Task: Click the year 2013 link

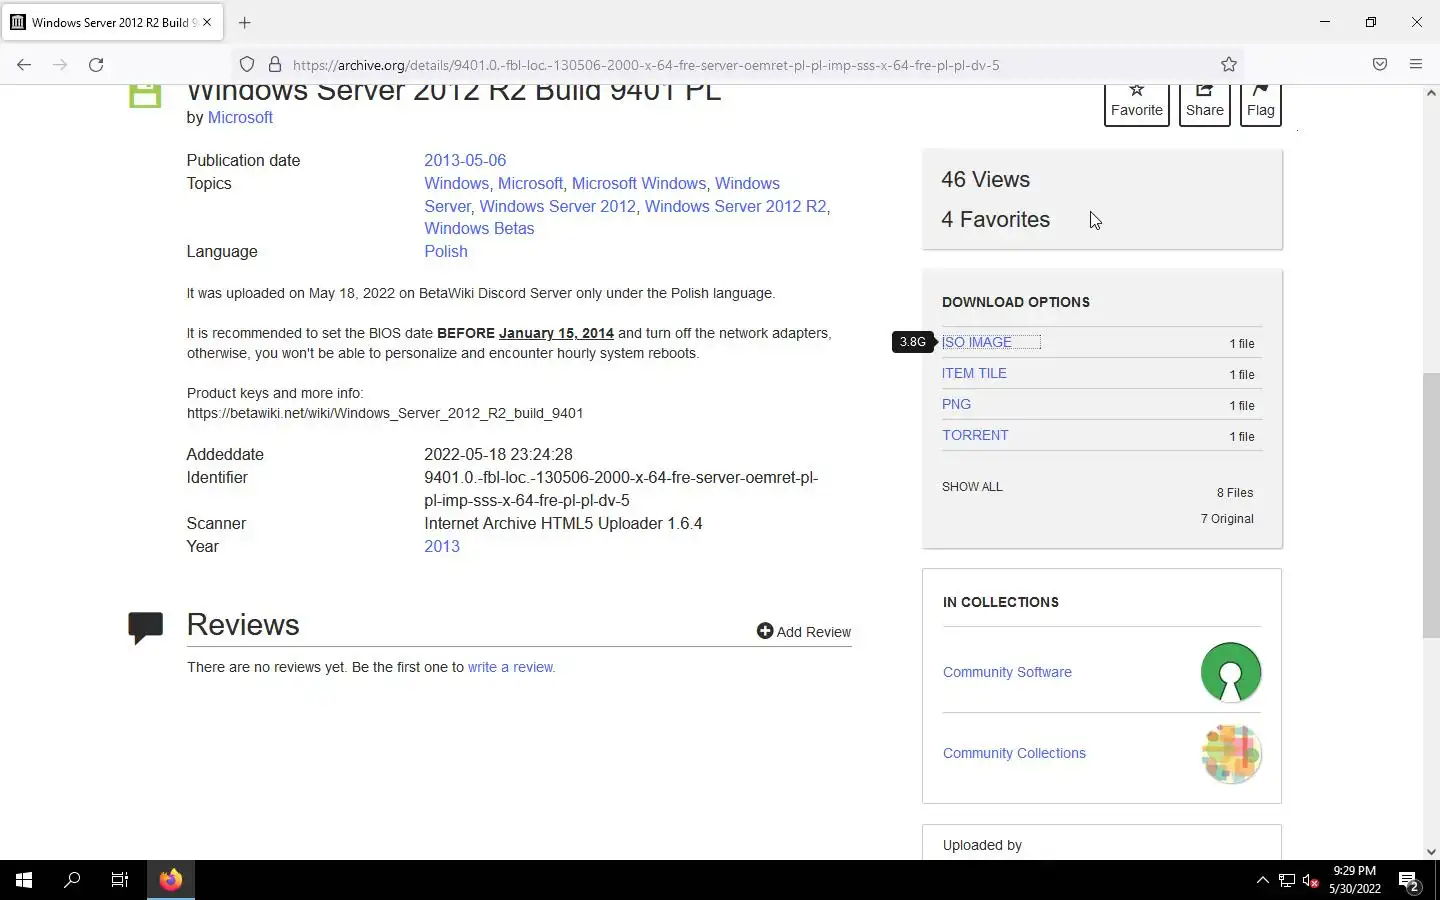Action: [442, 547]
